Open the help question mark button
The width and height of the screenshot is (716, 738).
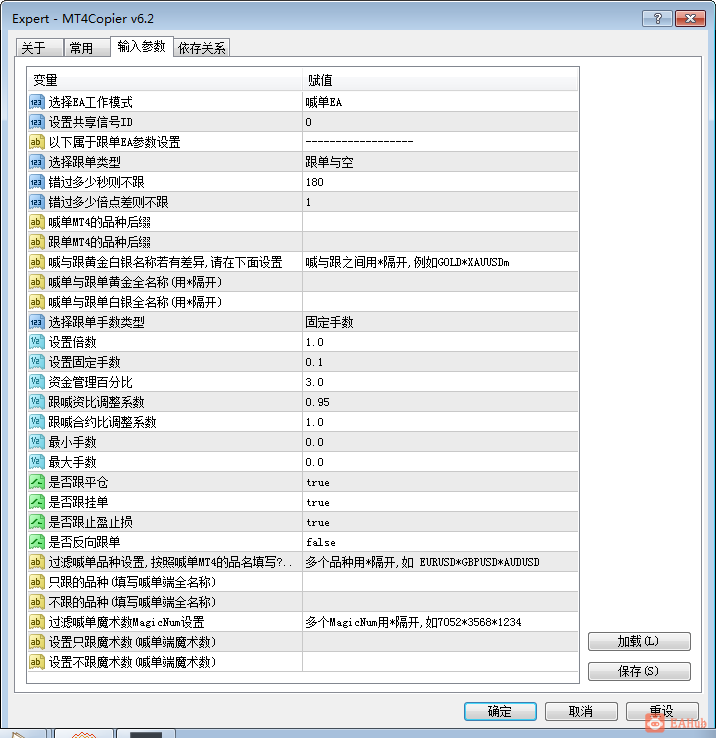tap(657, 19)
